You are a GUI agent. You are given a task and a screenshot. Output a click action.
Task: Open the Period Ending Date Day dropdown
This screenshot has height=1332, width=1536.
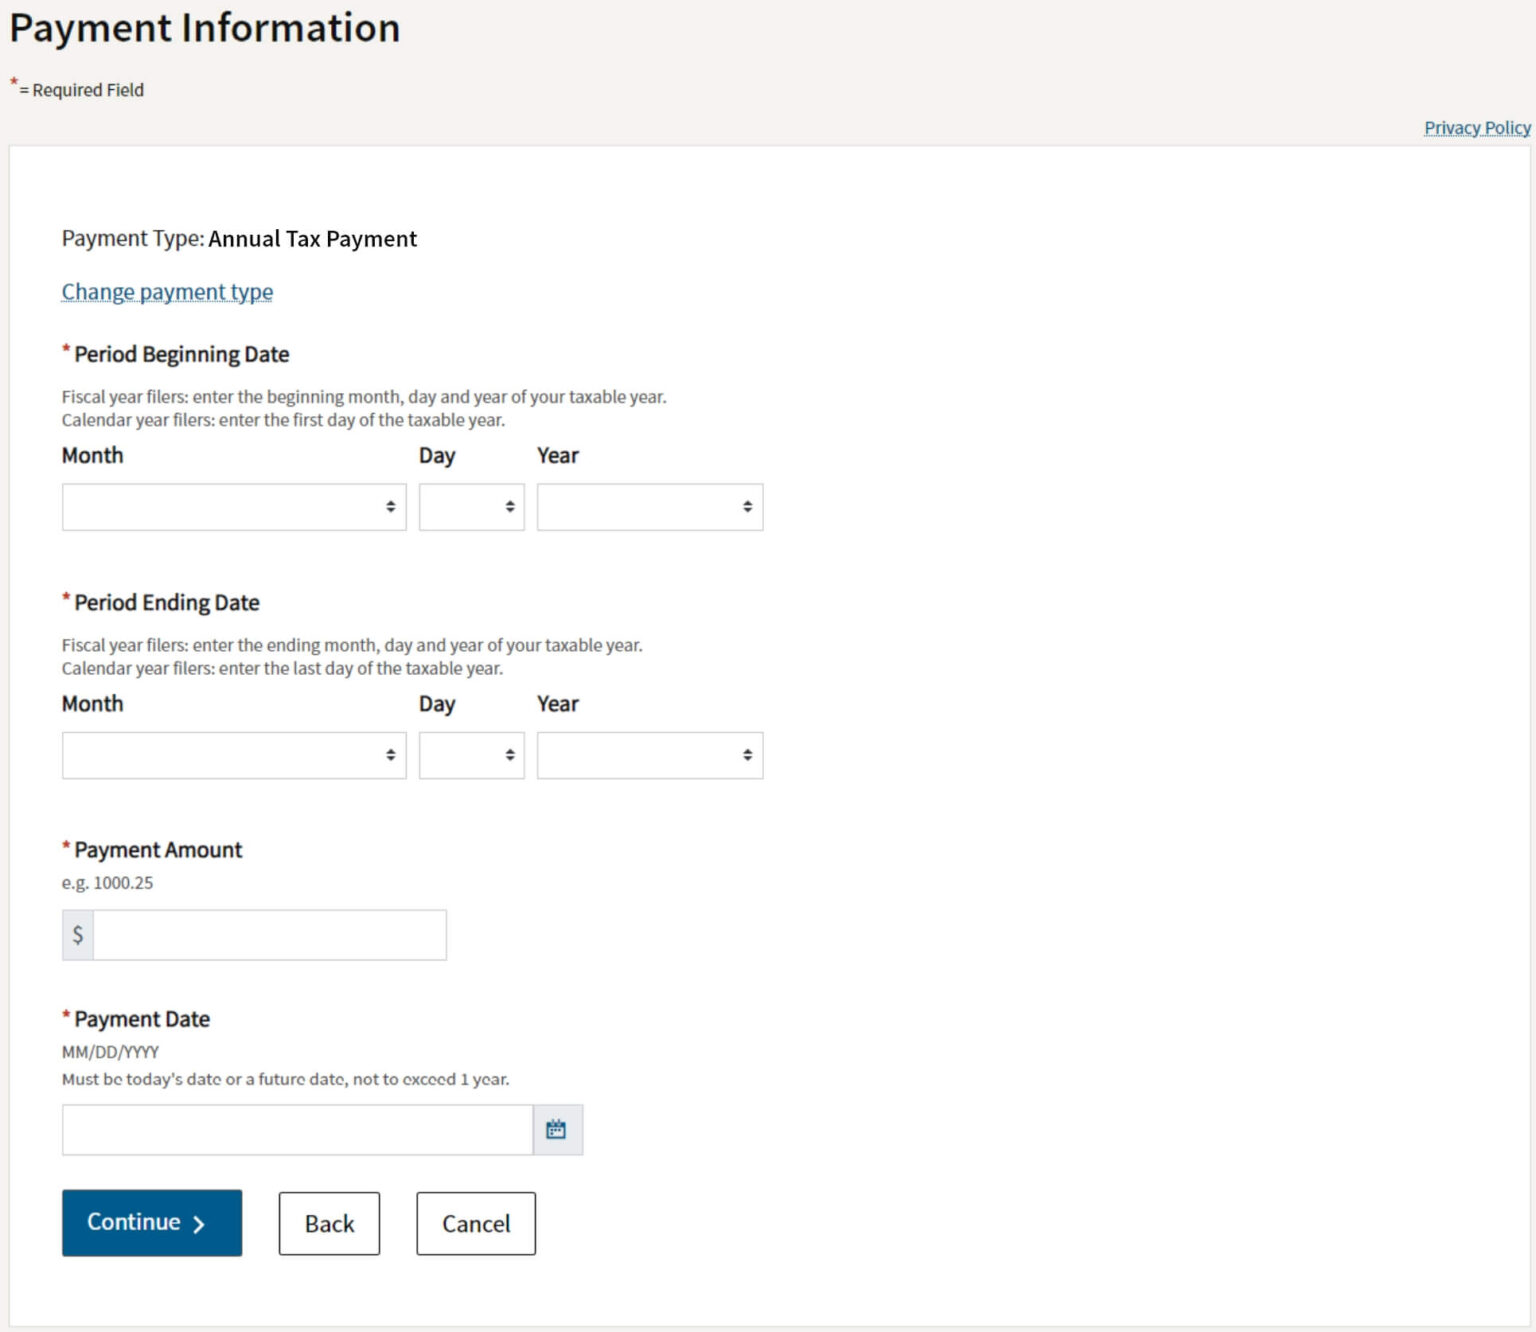coord(471,755)
